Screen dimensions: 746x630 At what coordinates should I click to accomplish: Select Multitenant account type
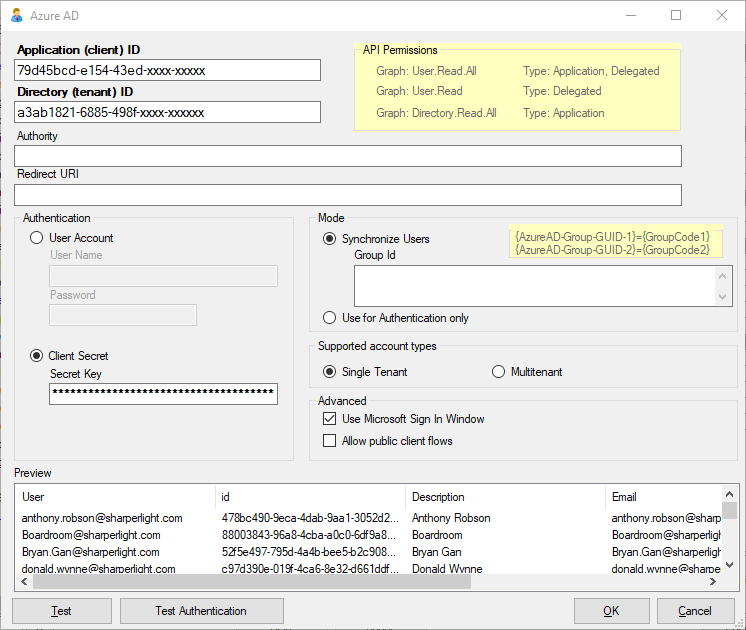(x=498, y=372)
